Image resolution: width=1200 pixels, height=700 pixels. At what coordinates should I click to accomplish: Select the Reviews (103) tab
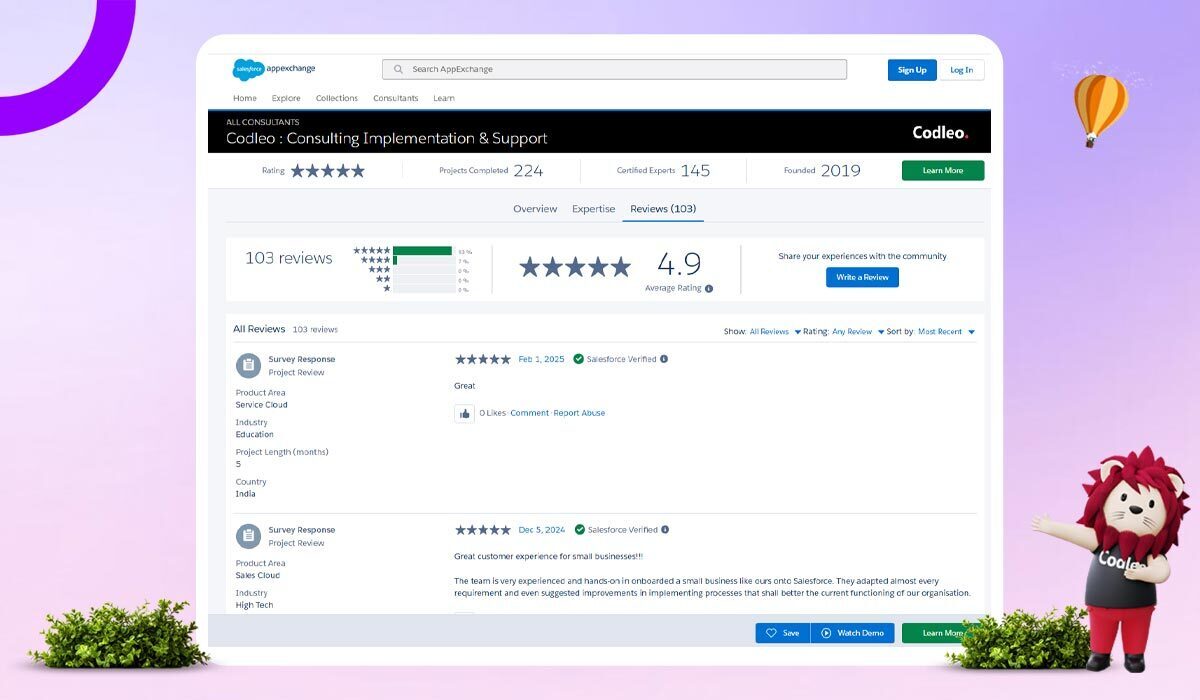point(663,209)
